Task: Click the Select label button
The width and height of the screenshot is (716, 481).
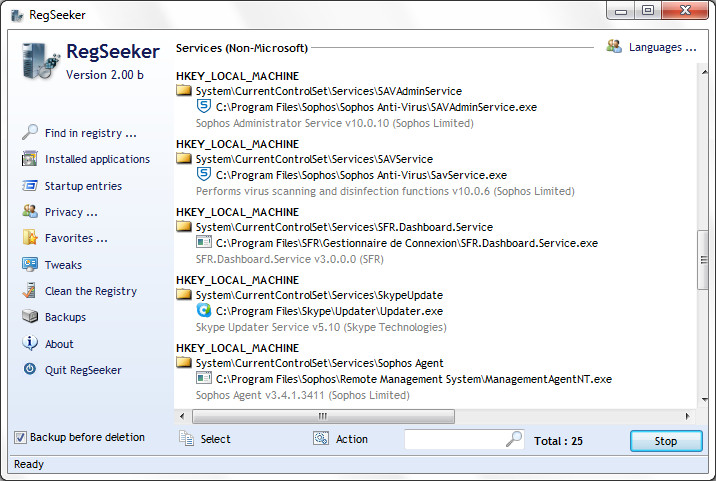Action: pos(216,439)
